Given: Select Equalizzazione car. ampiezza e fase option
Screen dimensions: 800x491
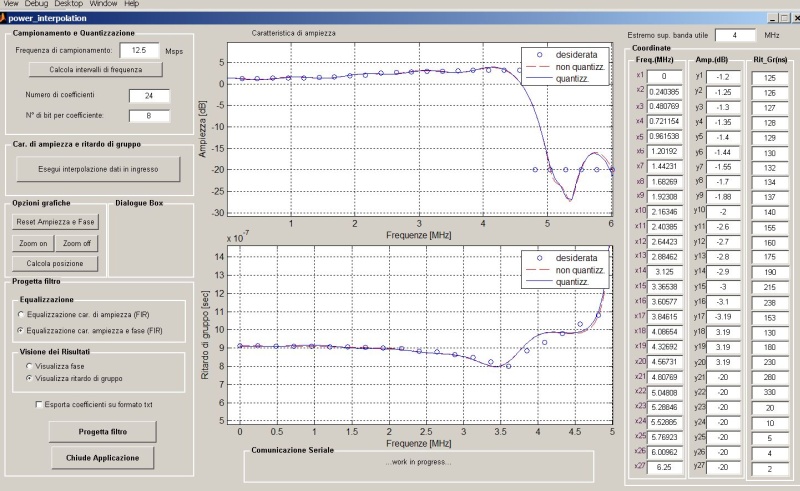Looking at the screenshot, I should coord(21,329).
